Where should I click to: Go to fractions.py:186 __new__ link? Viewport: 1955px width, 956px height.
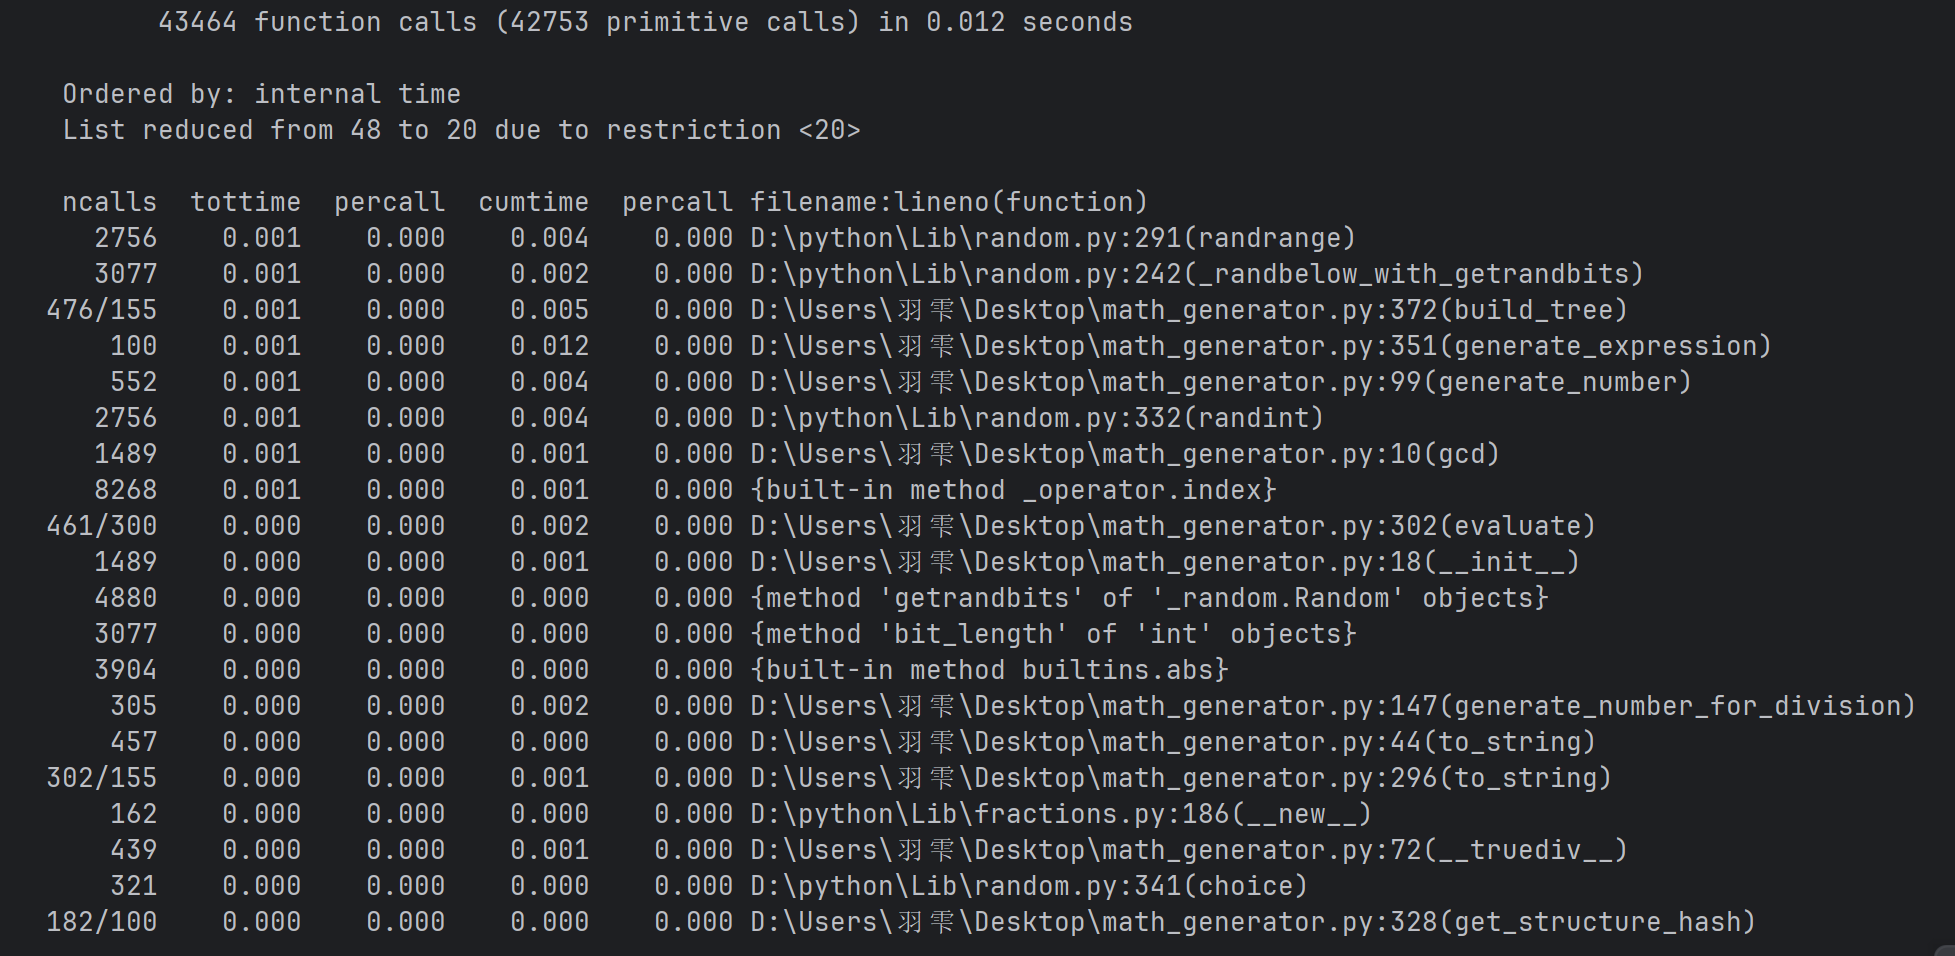point(1060,814)
